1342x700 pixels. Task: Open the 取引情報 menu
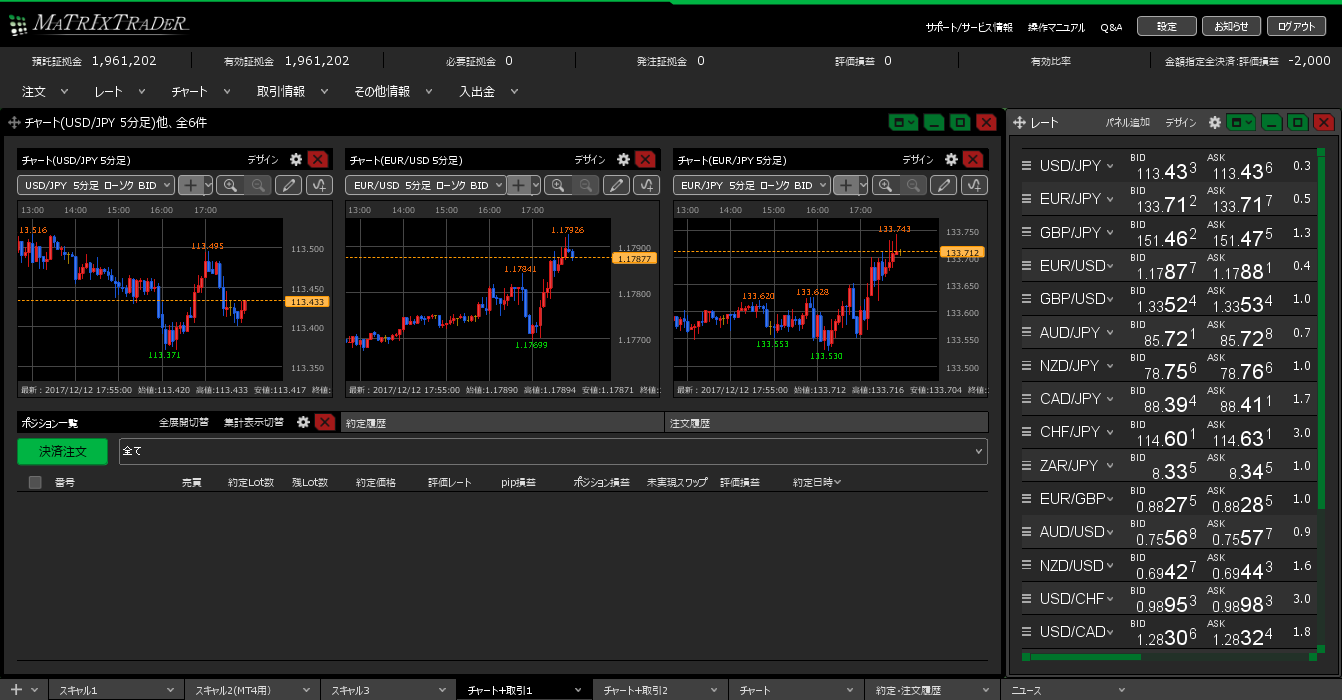click(x=292, y=91)
